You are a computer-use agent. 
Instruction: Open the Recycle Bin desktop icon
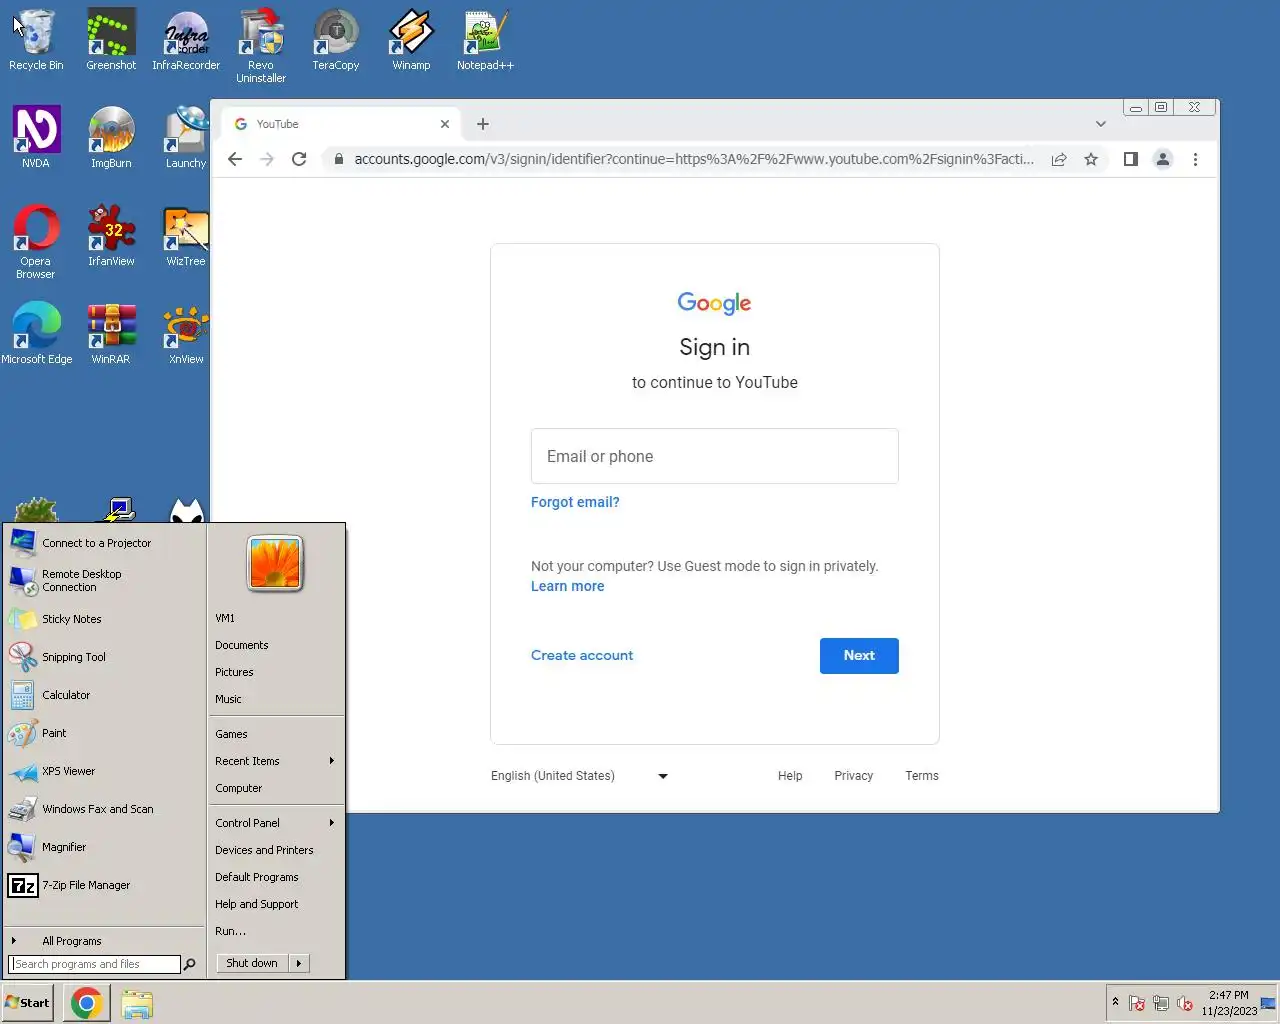[36, 40]
